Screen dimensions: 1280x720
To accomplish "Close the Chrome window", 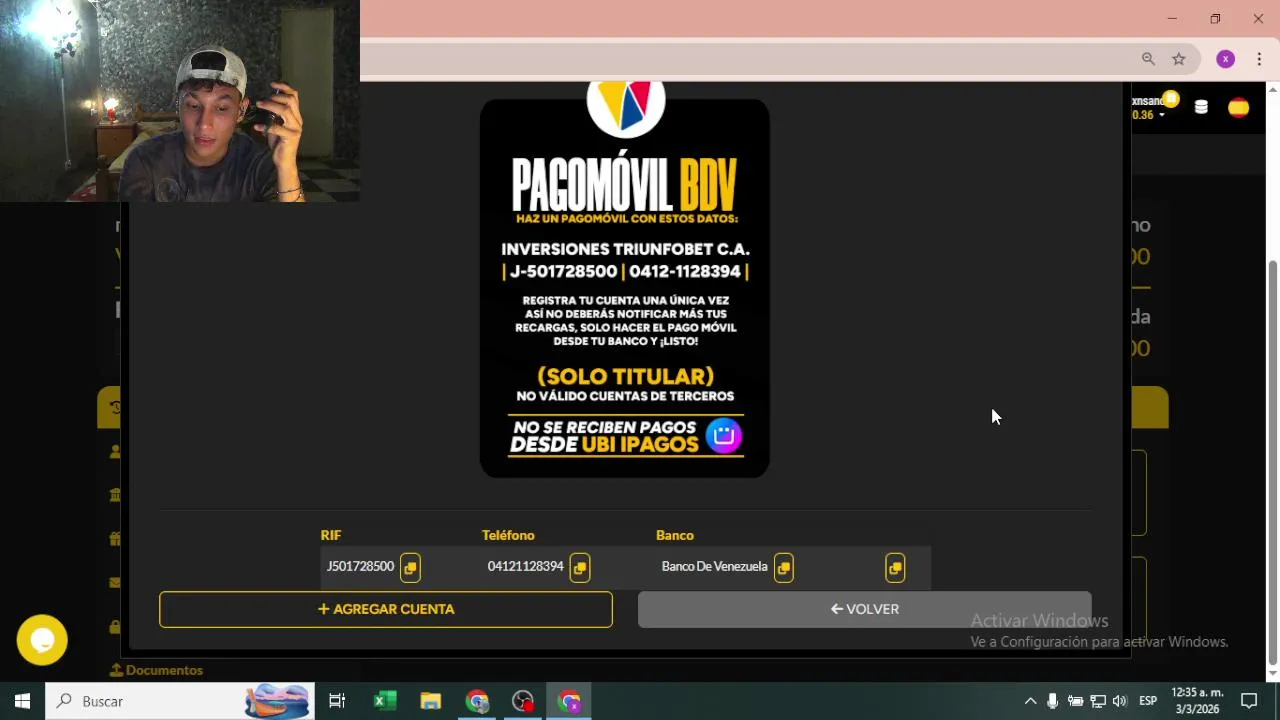I will pyautogui.click(x=1258, y=18).
